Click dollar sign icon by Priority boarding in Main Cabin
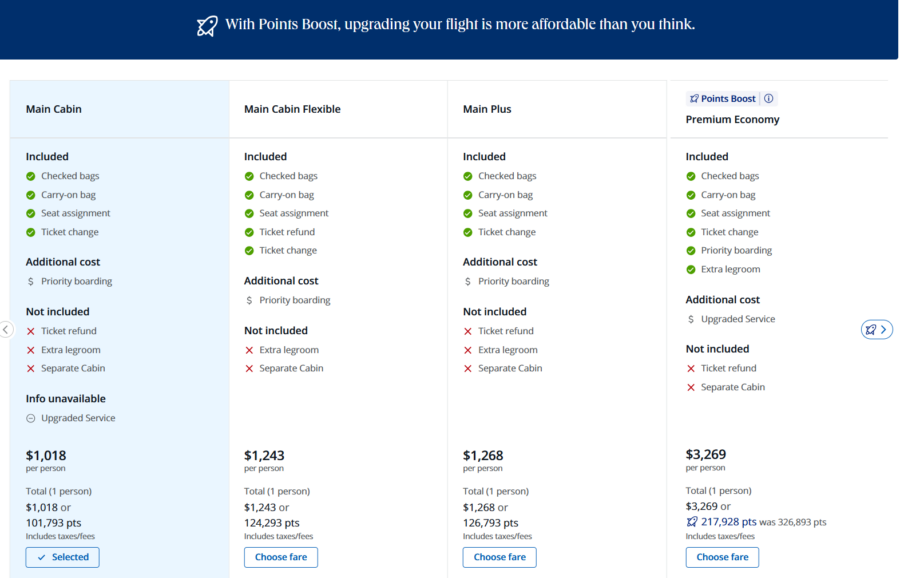Image resolution: width=900 pixels, height=578 pixels. tap(30, 280)
